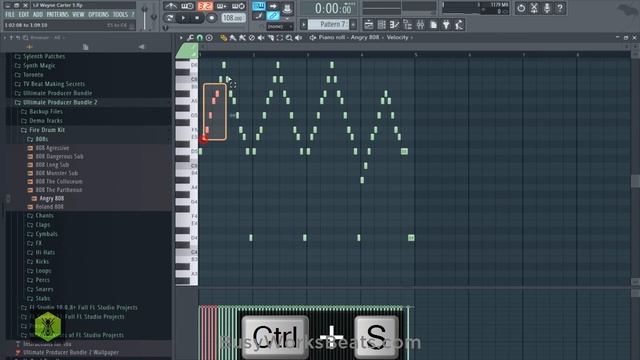Select the Slice tool in piano roll
640x360 pixels.
coord(270,38)
